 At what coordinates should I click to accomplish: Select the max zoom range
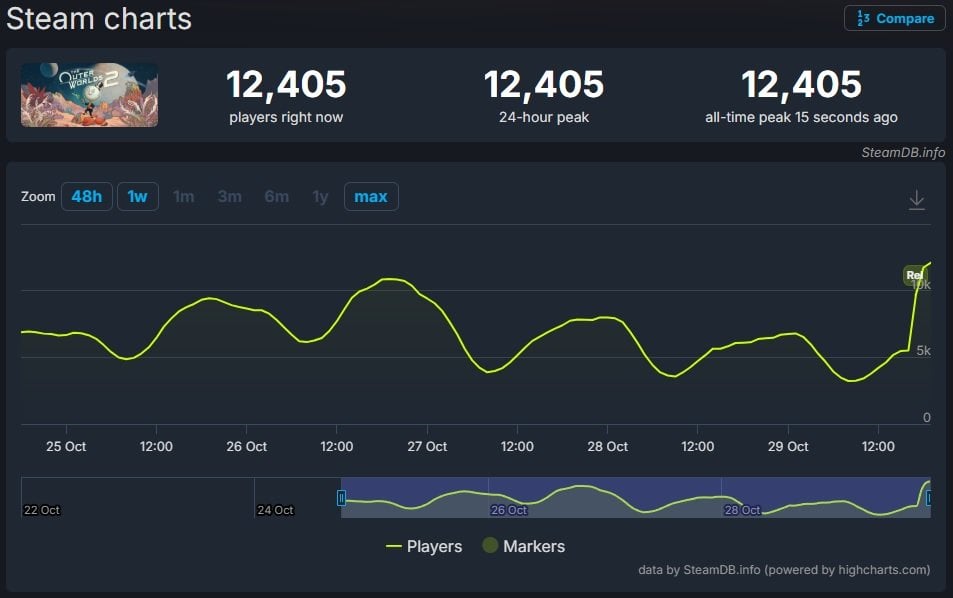tap(371, 197)
